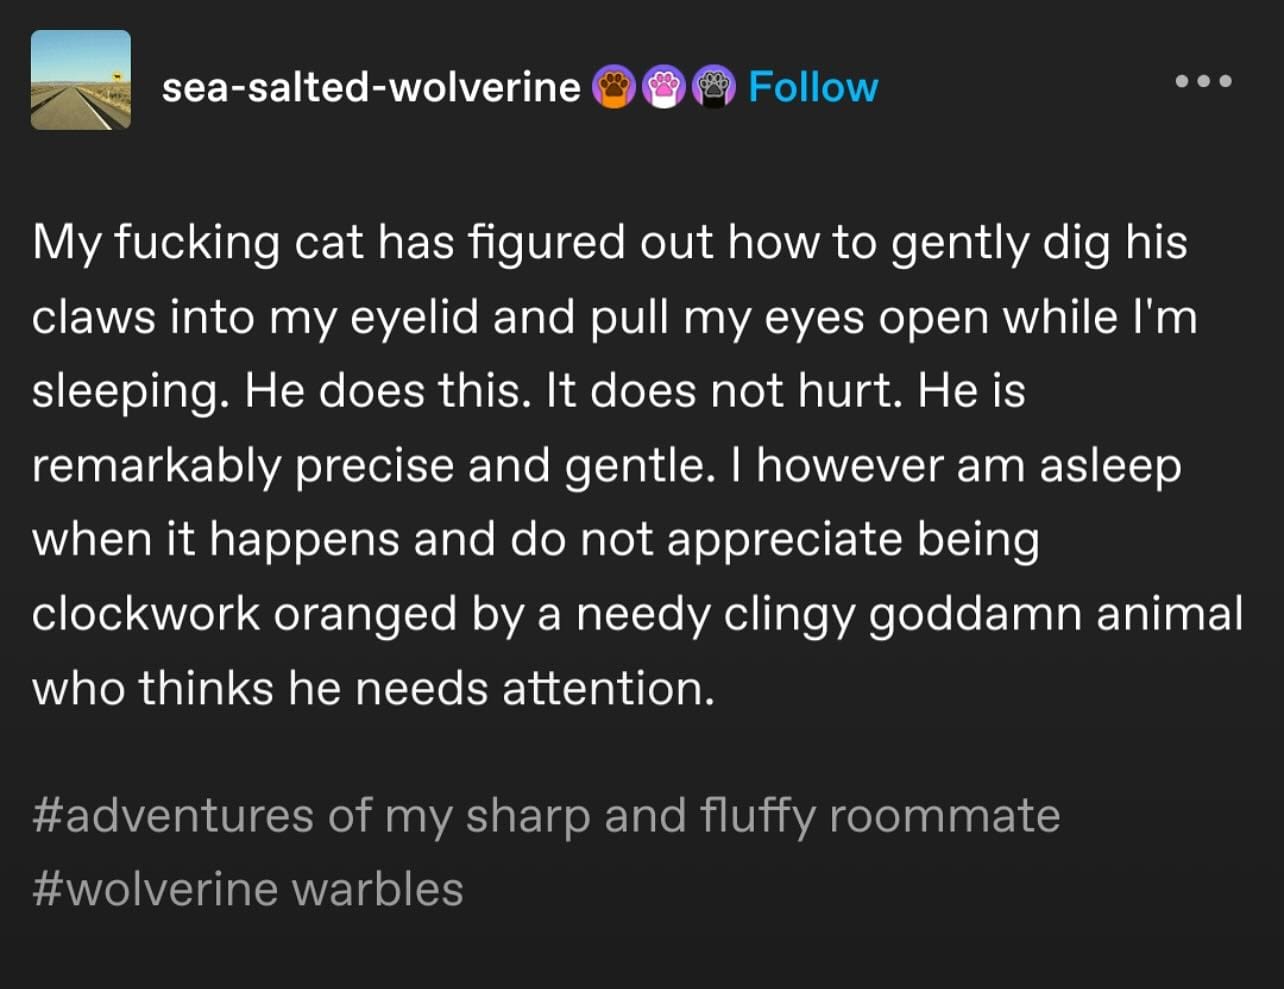Click the line "who thinks he needs attention."

click(373, 688)
